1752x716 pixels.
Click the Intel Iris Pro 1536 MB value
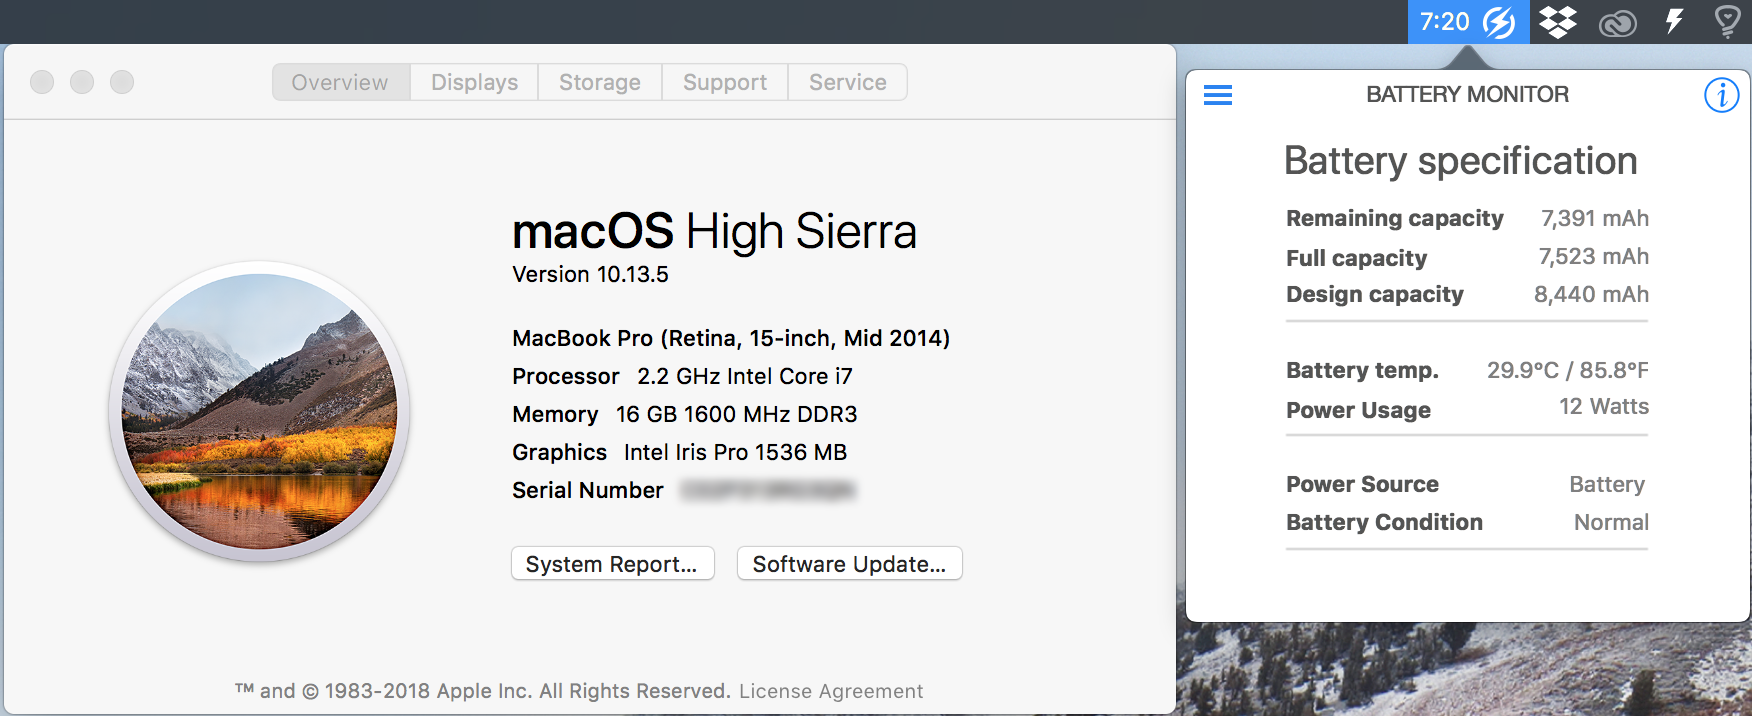(735, 452)
